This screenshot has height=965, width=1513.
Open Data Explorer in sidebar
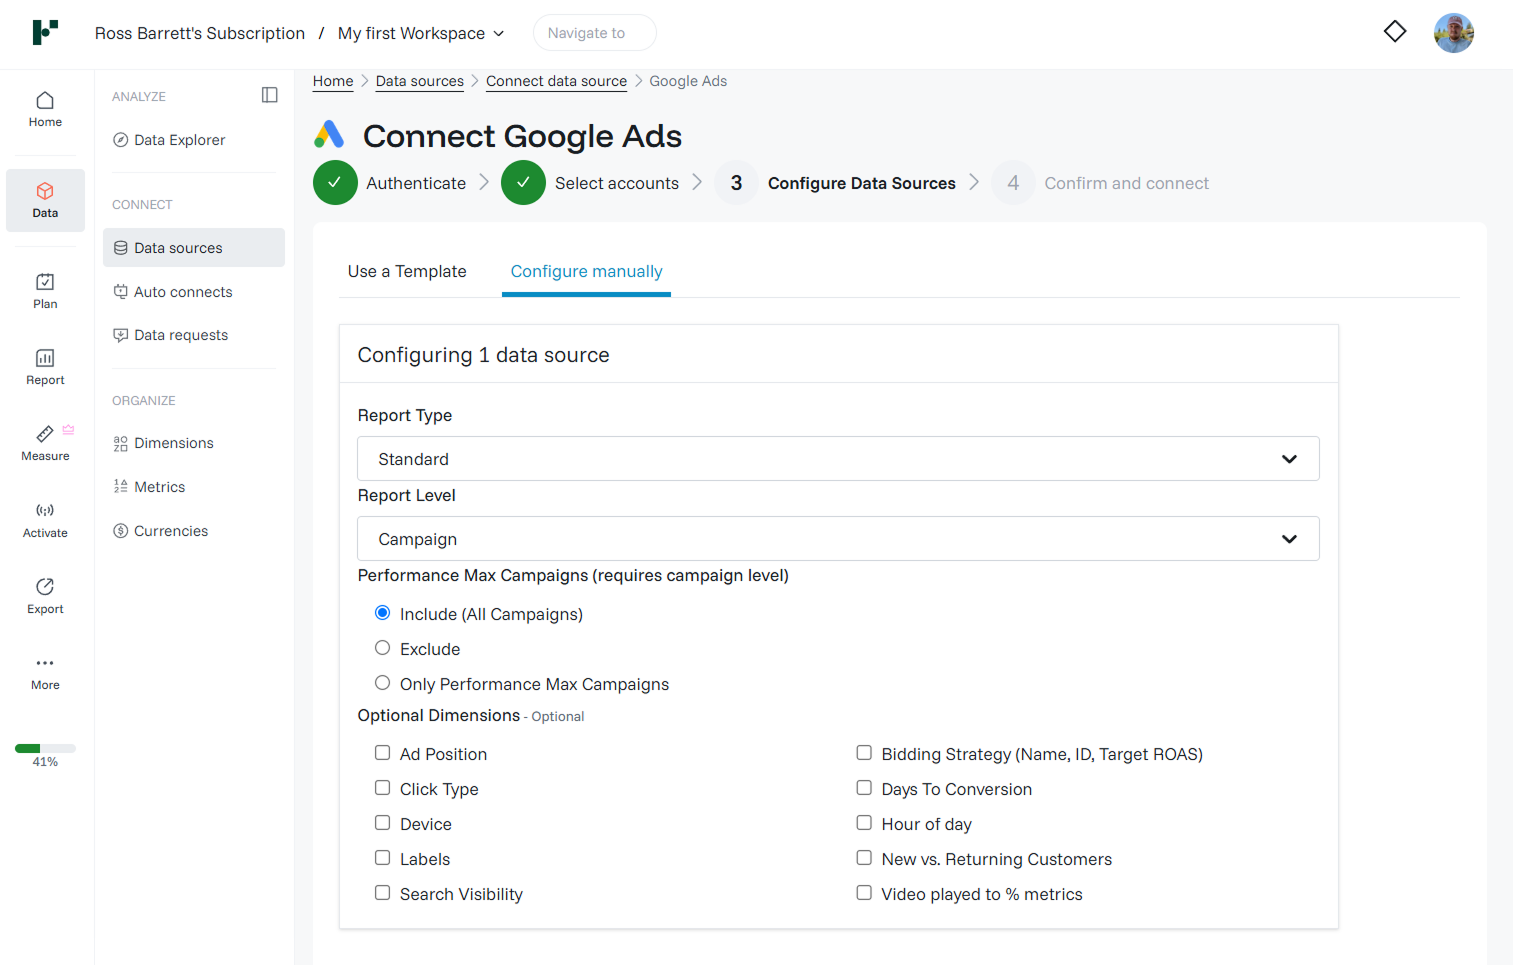click(194, 140)
